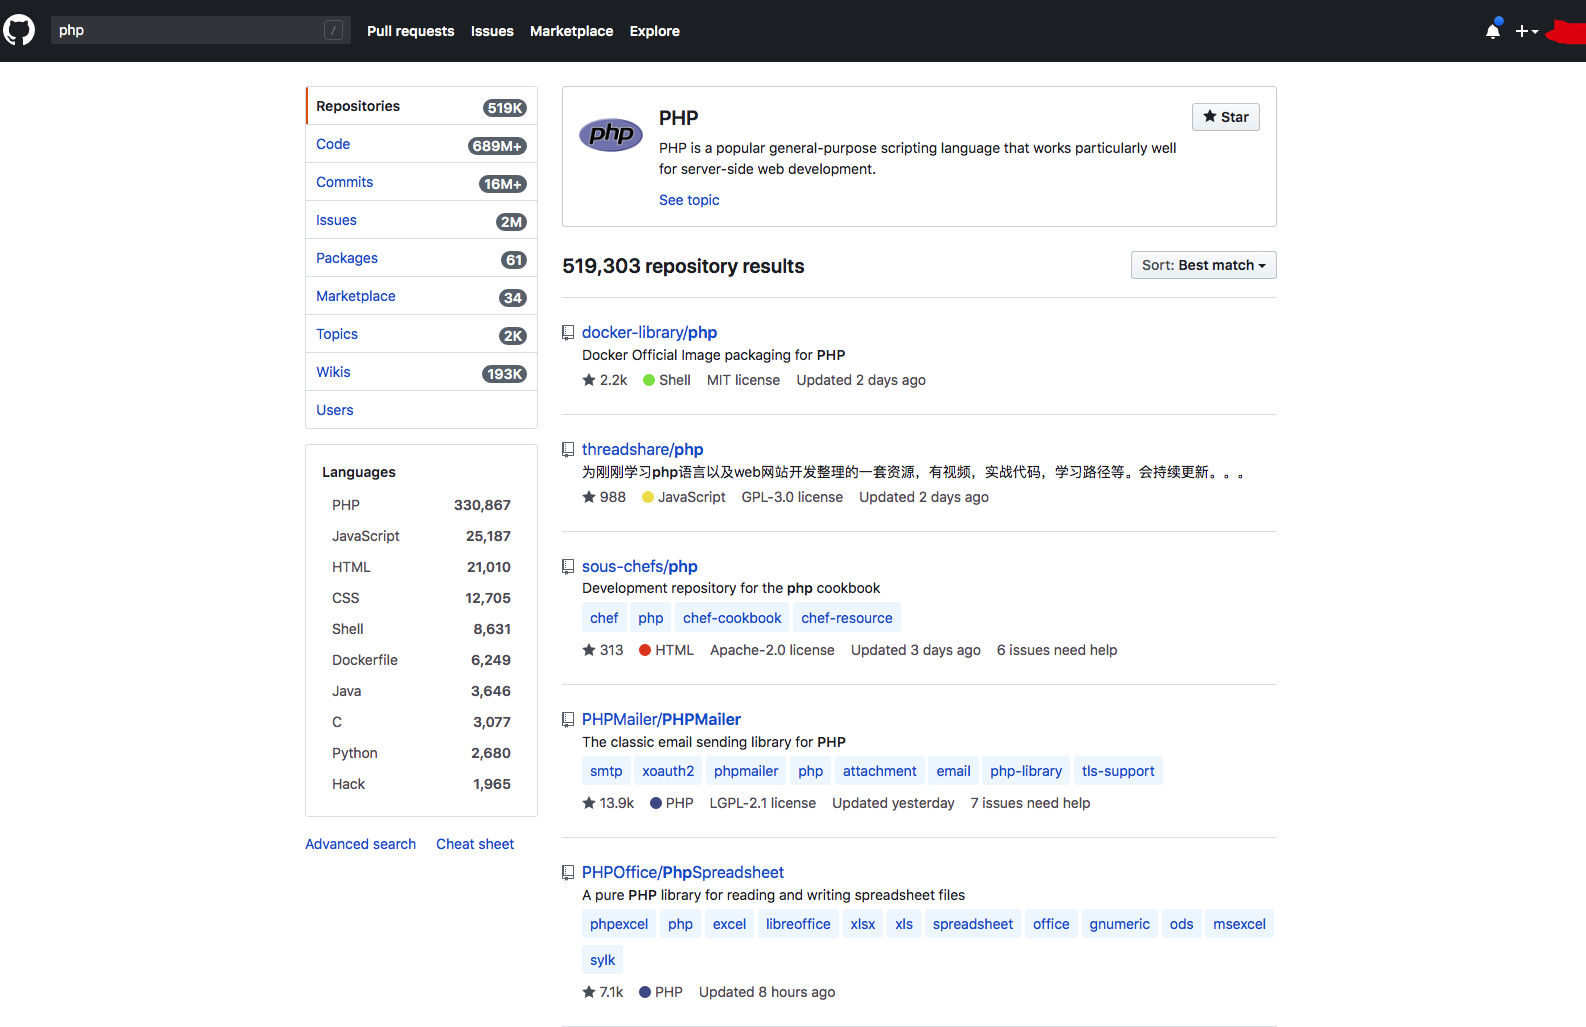Go to Issues in top navigation
1586x1027 pixels.
(x=492, y=31)
